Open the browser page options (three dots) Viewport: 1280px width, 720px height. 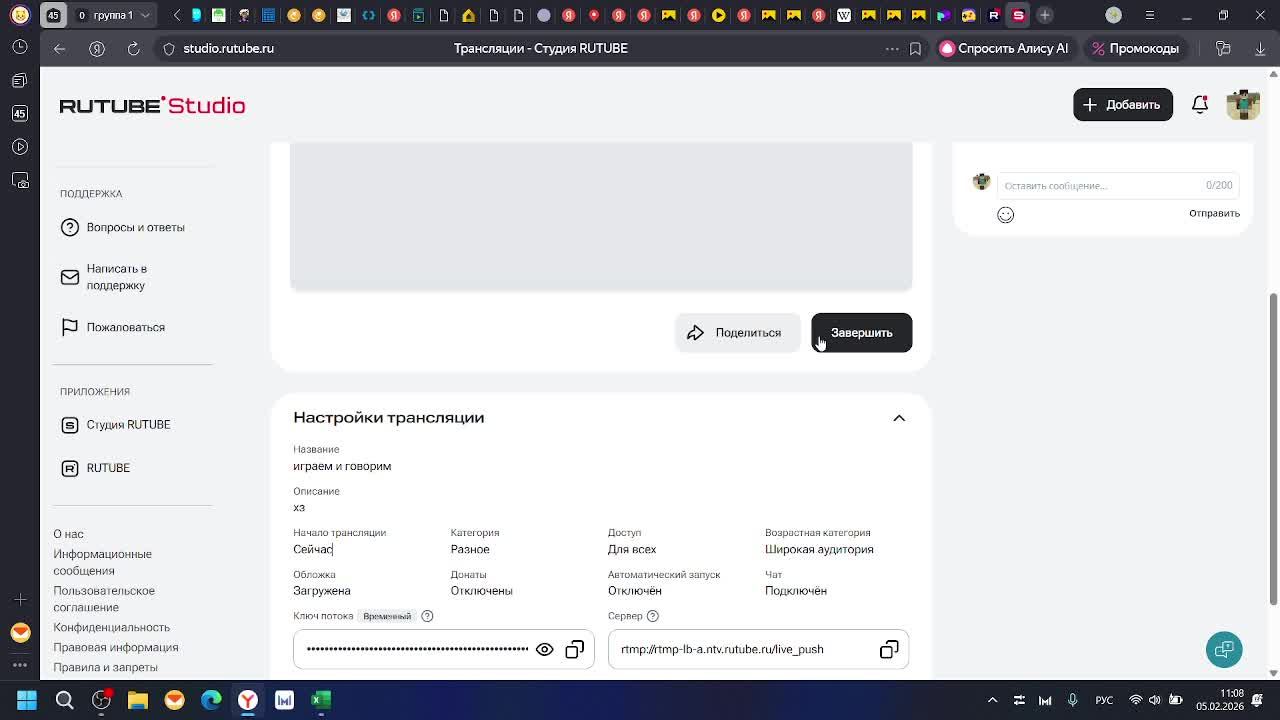pos(892,48)
